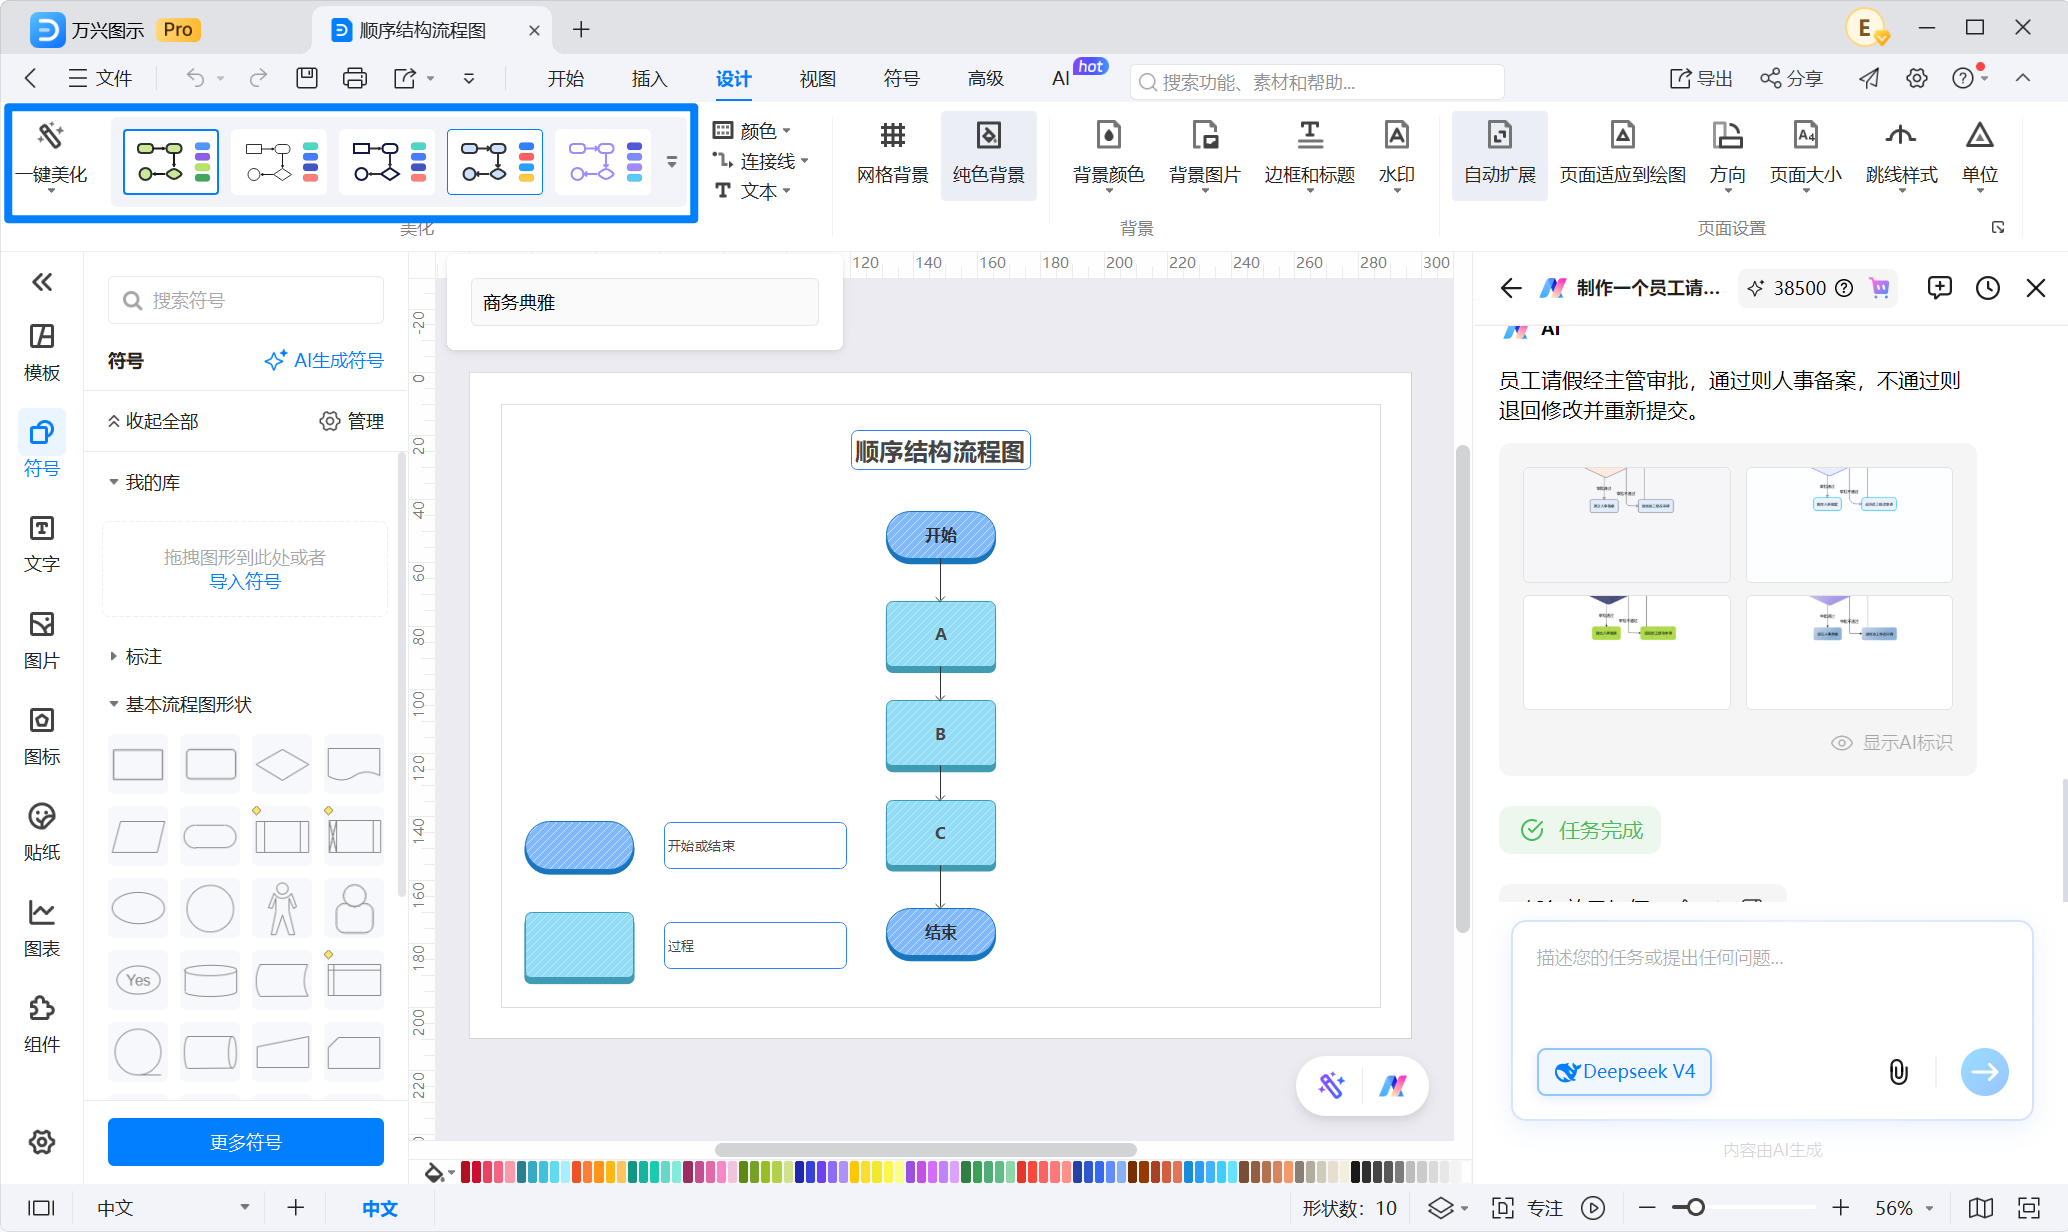2068x1232 pixels.
Task: Click the print icon in the toolbar
Action: tap(355, 78)
